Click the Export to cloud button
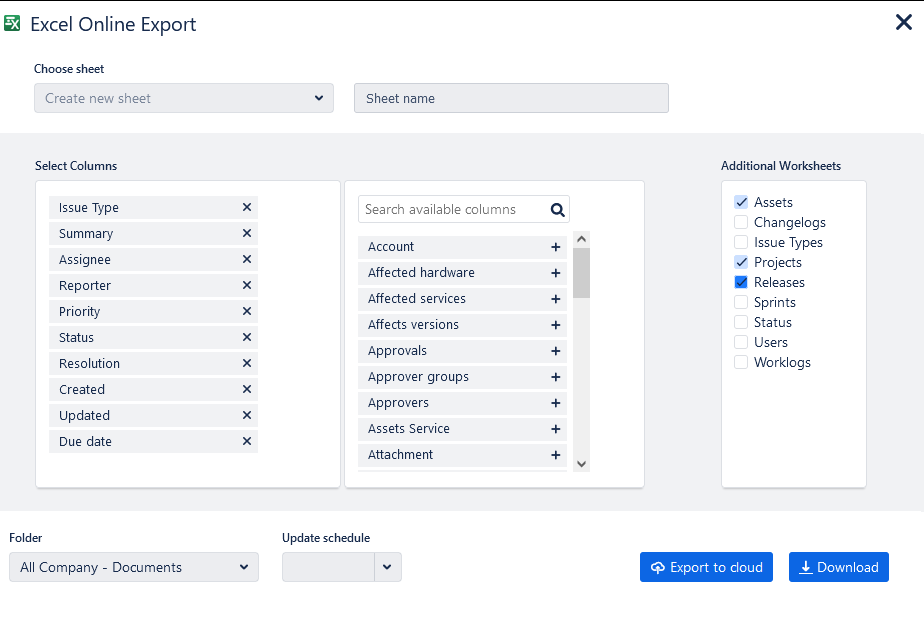This screenshot has height=640, width=924. click(x=706, y=567)
